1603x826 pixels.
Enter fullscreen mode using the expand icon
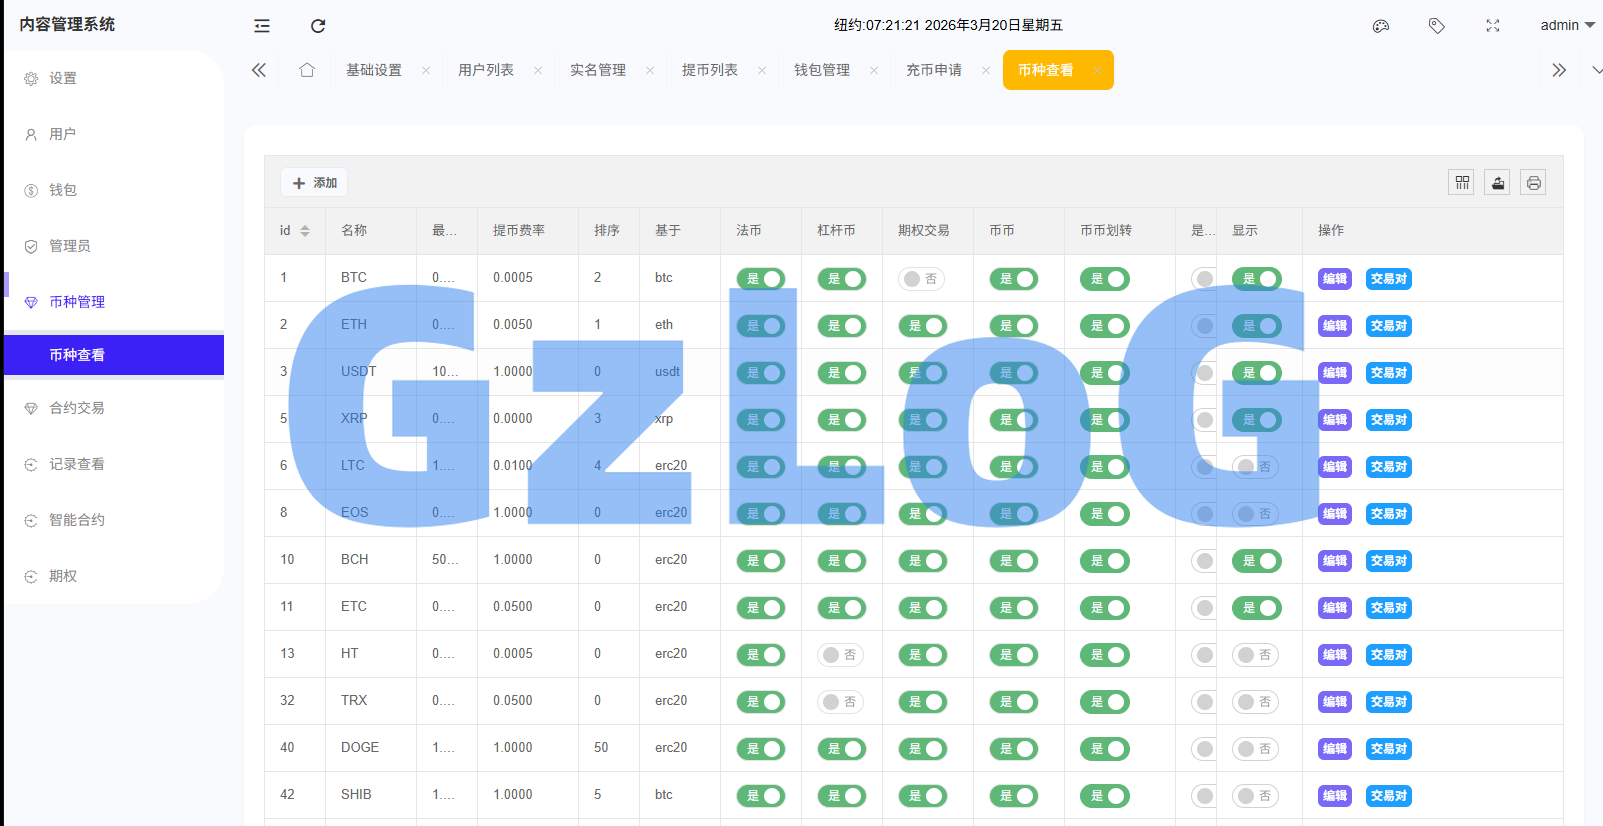[1492, 26]
